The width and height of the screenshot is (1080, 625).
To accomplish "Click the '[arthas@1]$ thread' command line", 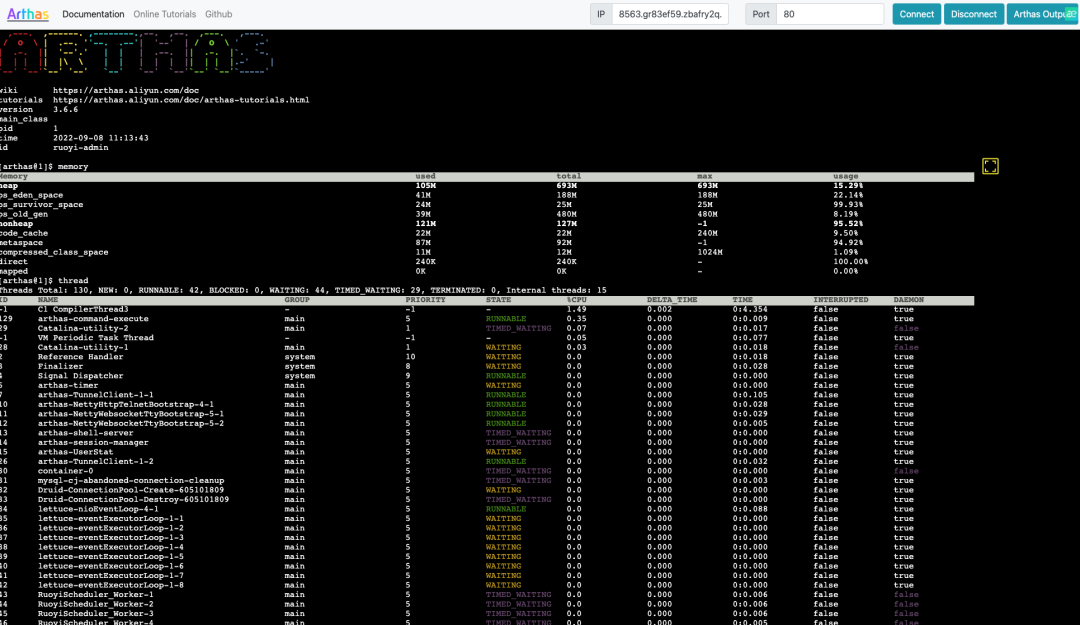I will pos(44,280).
